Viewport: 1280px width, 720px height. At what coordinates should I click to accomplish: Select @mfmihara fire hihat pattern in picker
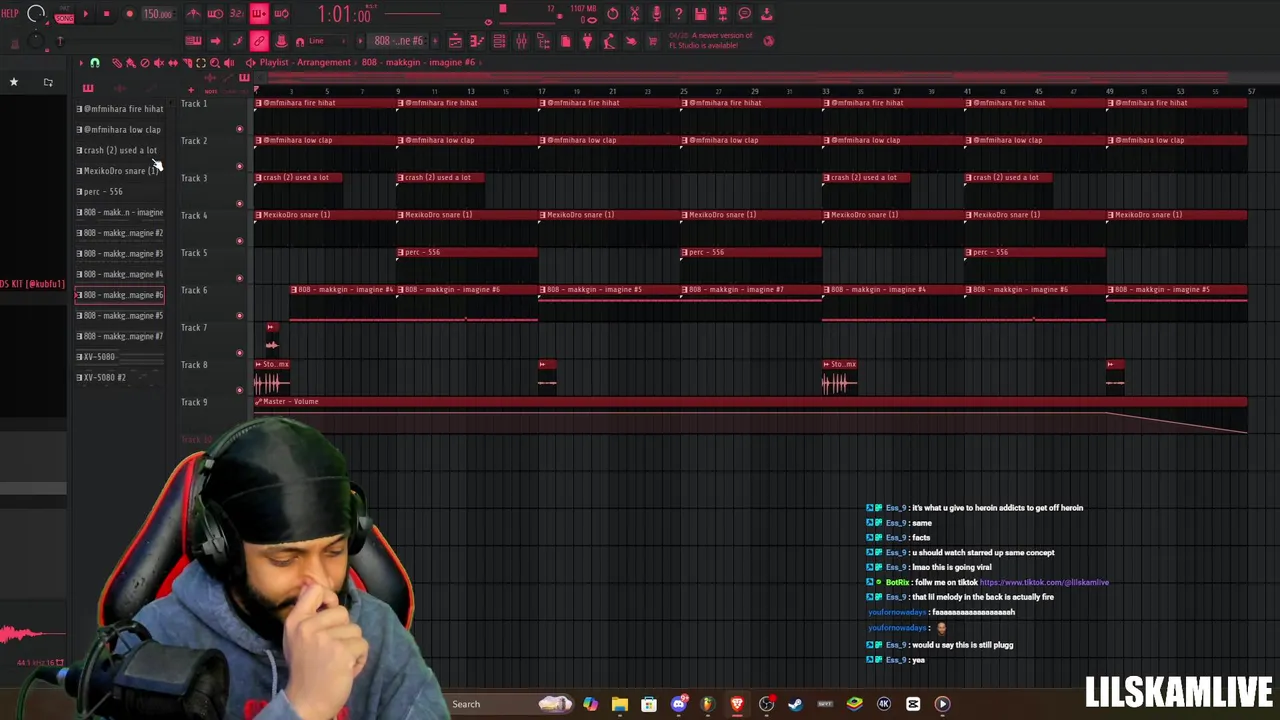click(120, 109)
